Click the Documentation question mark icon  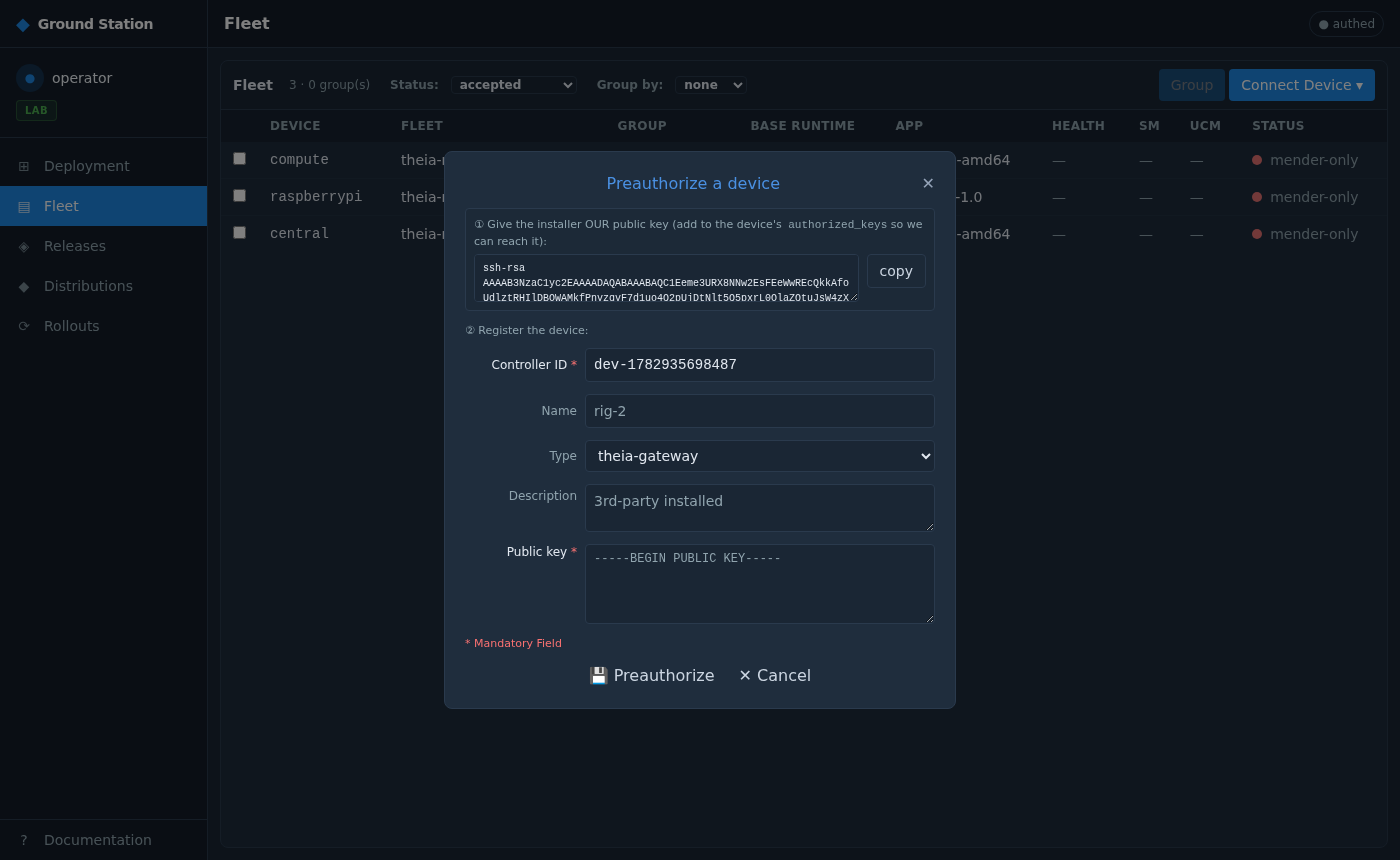point(24,840)
